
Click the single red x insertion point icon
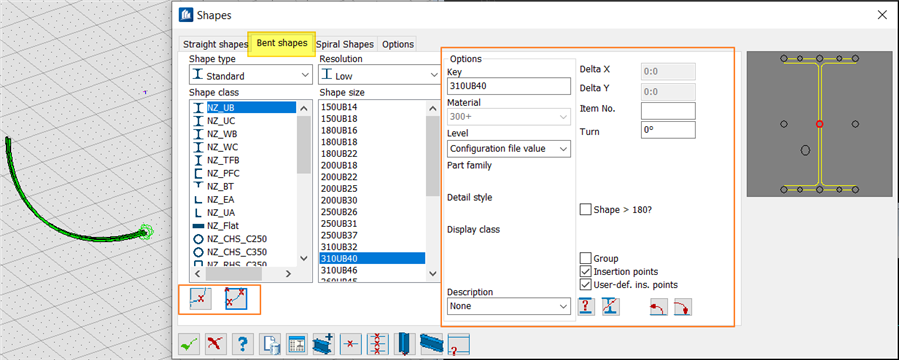click(x=350, y=344)
